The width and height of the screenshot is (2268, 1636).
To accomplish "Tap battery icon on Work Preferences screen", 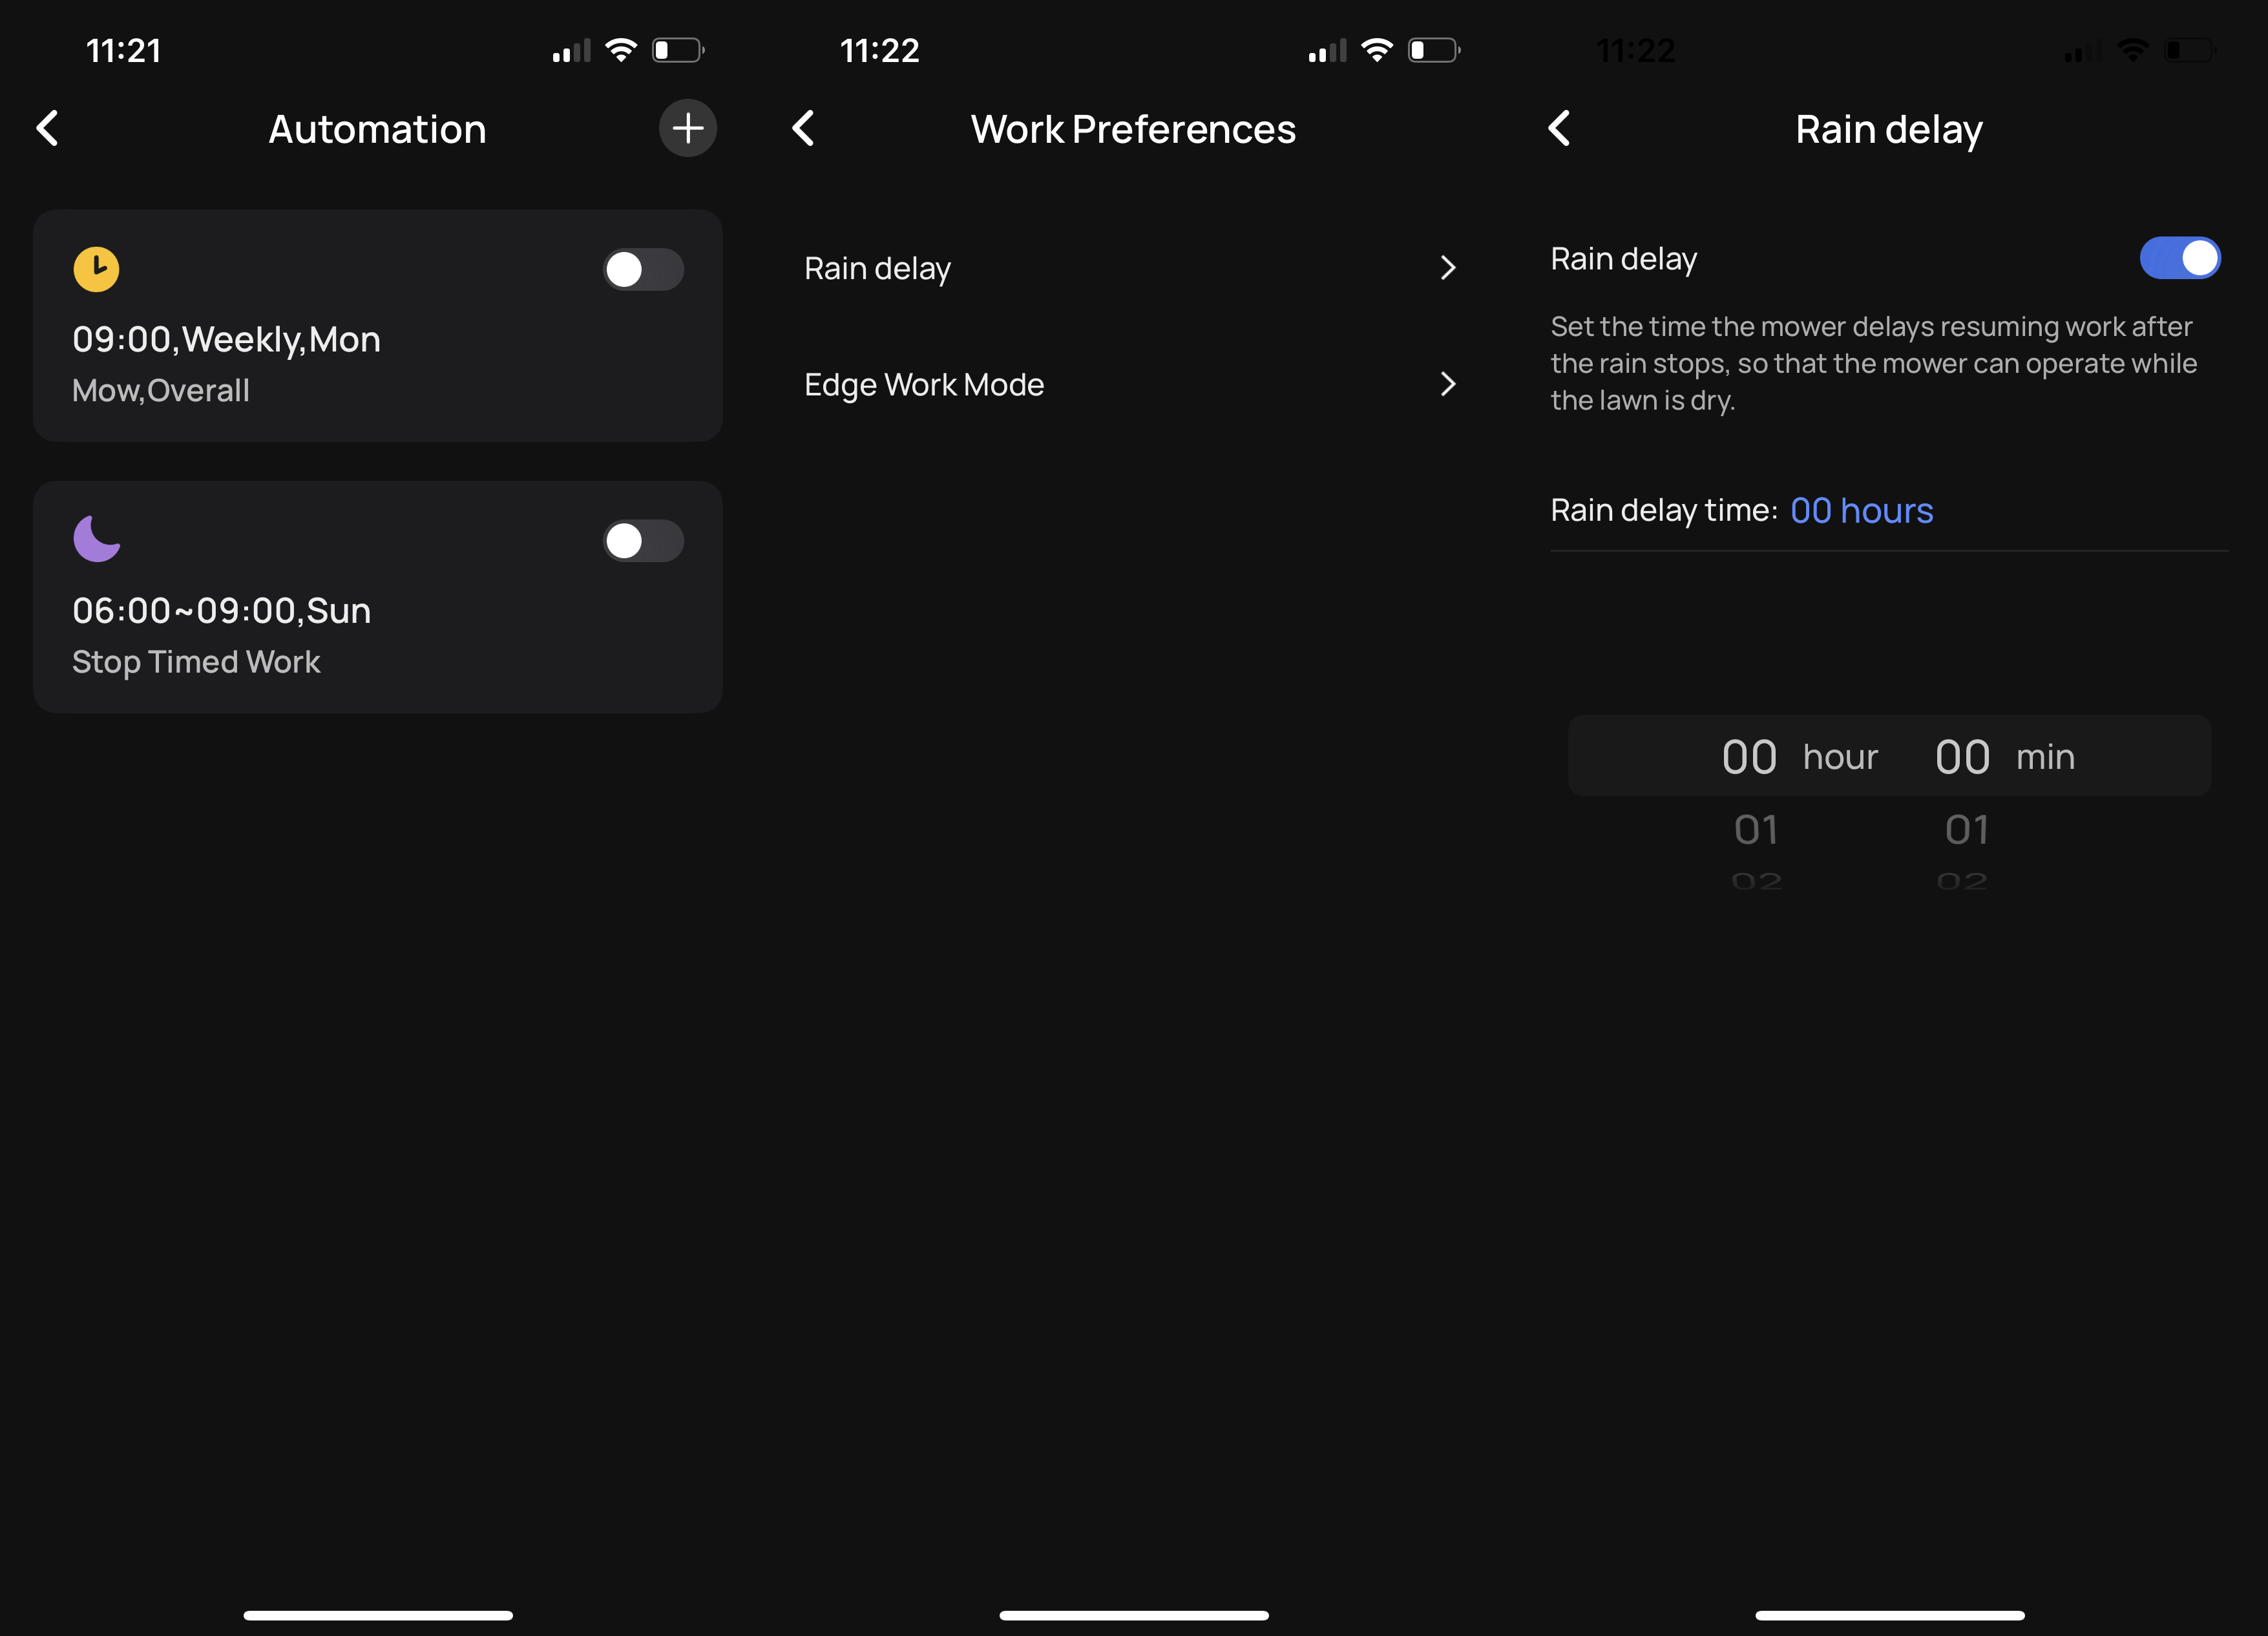I will 1434,50.
